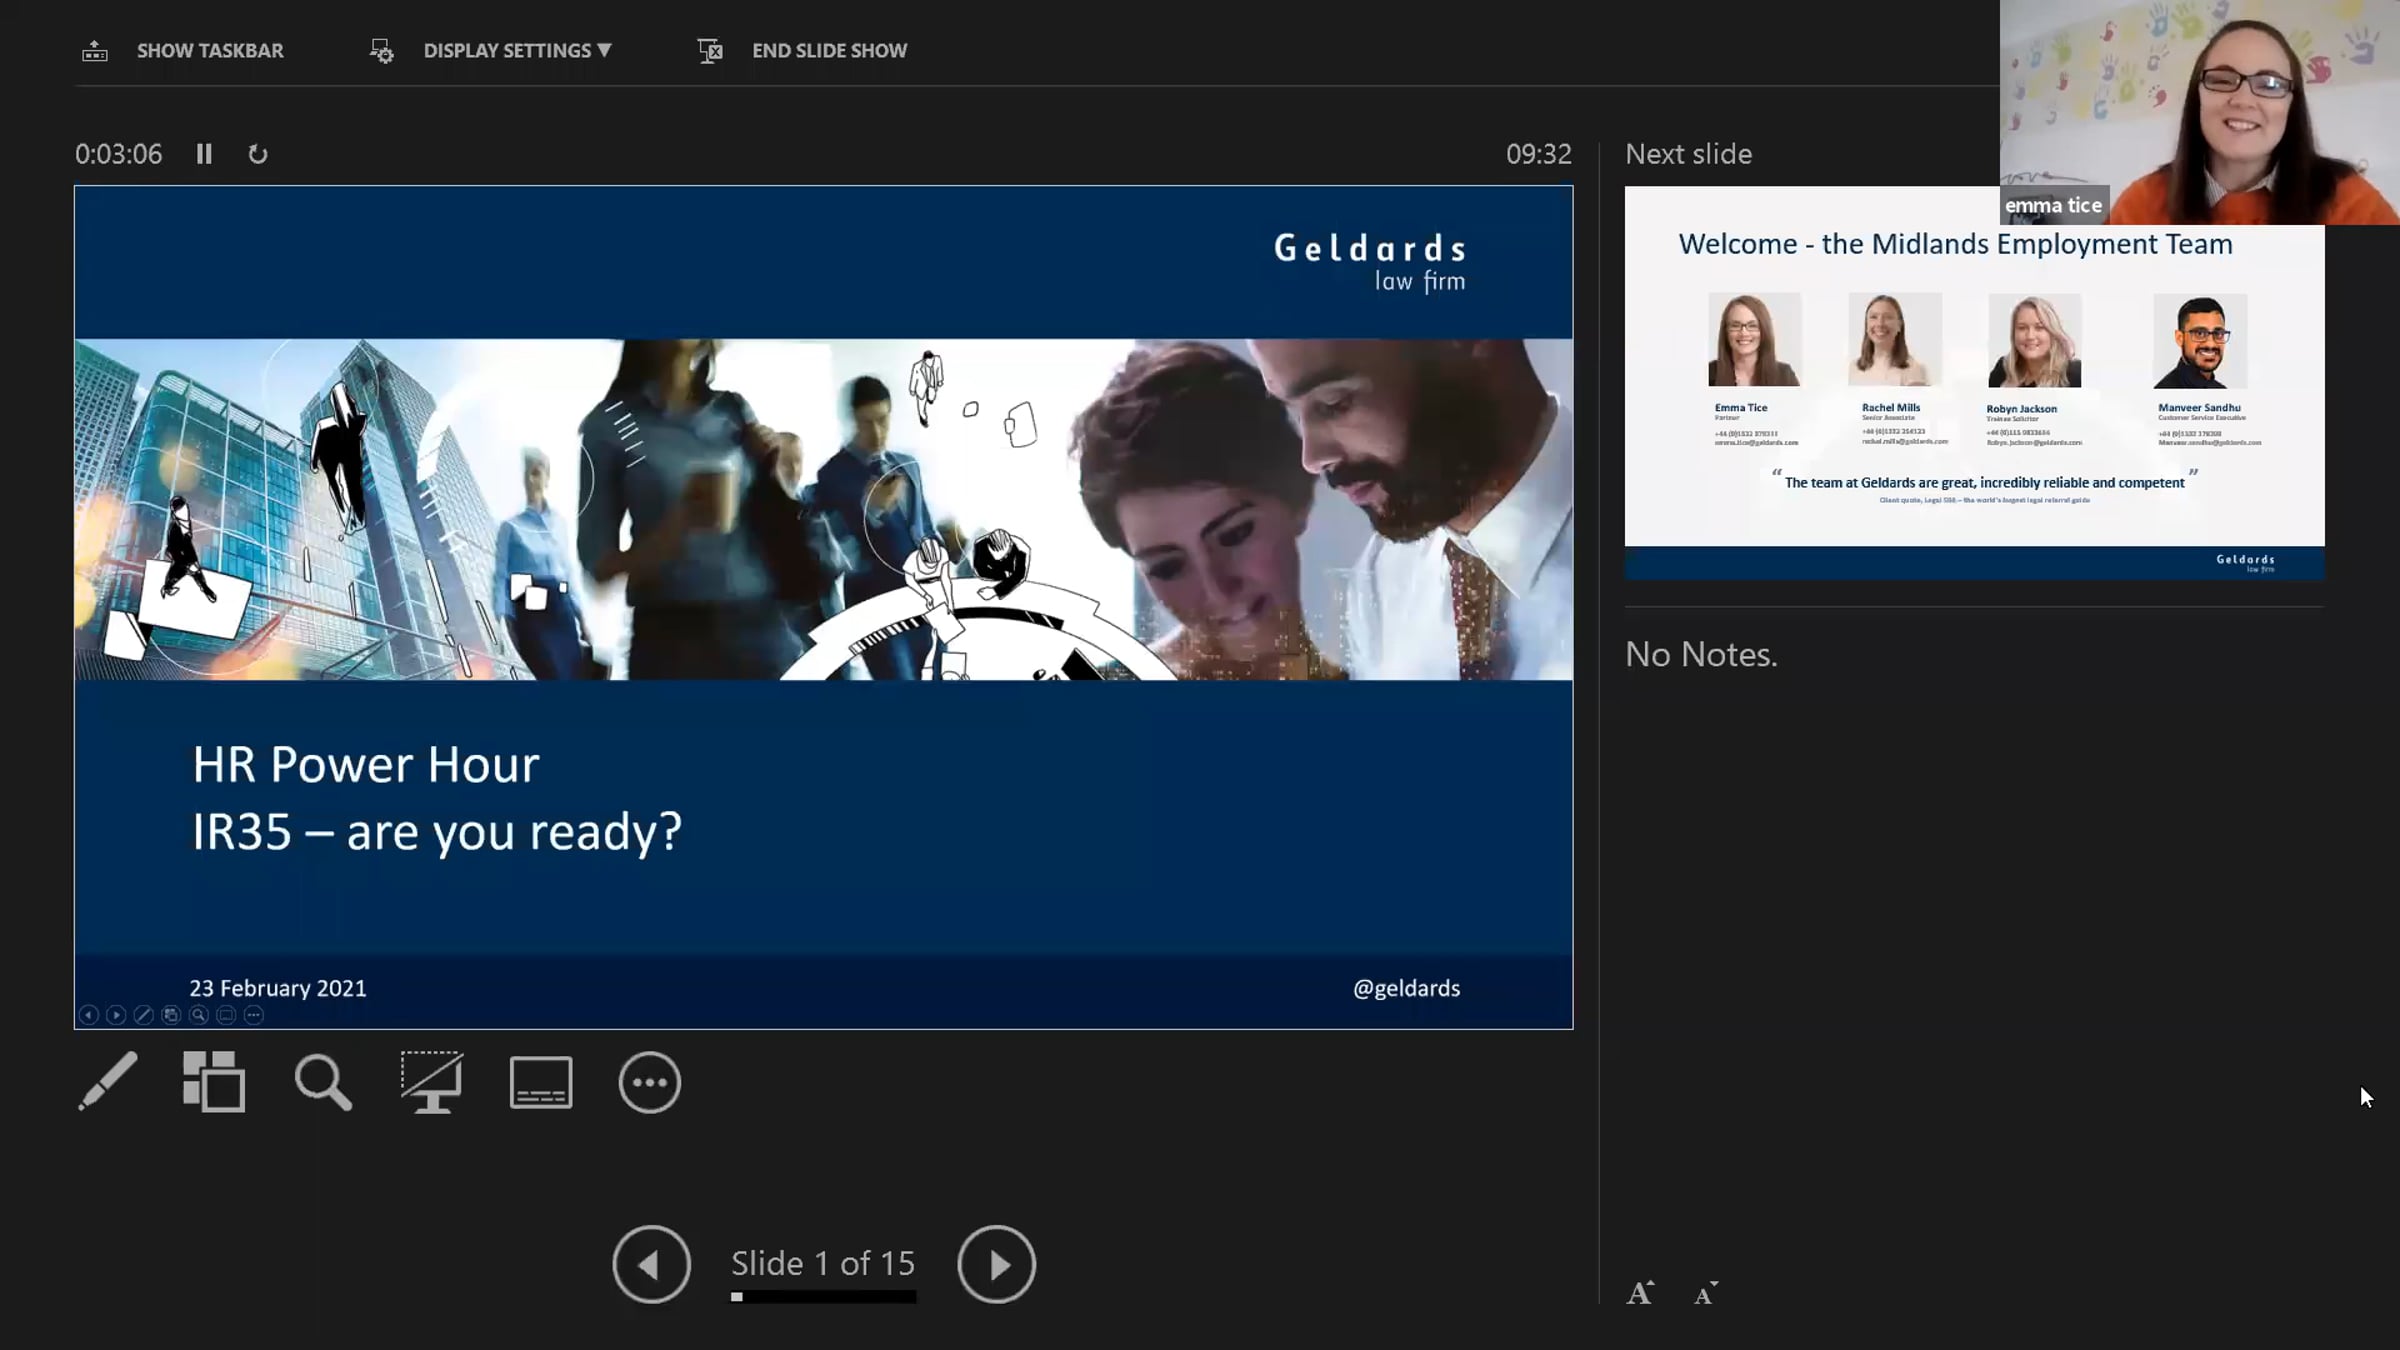
Task: Click the End Slide Show screen icon
Action: coord(710,51)
